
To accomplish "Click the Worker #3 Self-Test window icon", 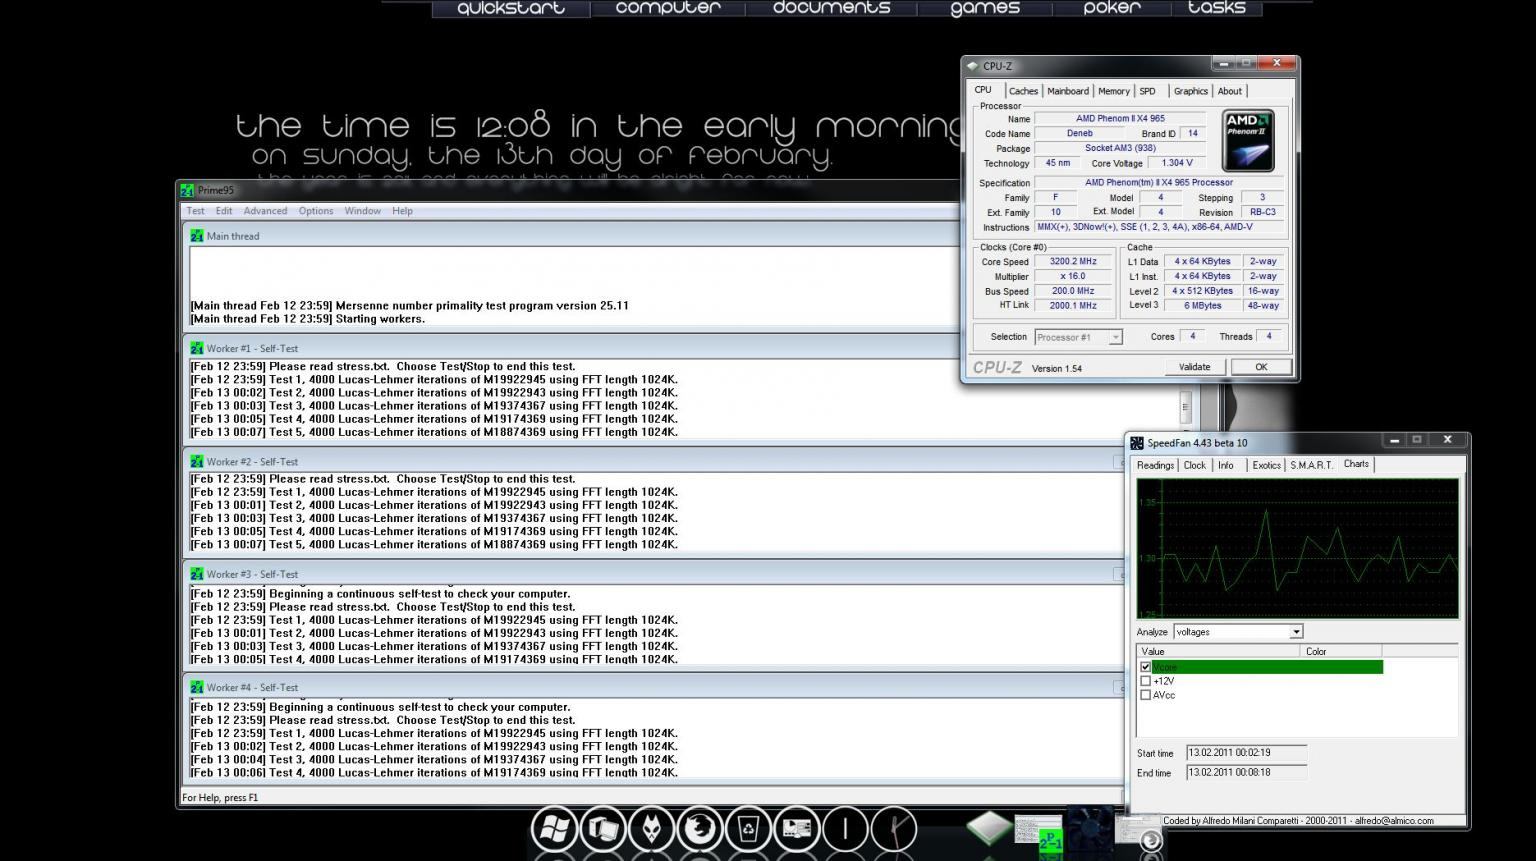I will (197, 574).
